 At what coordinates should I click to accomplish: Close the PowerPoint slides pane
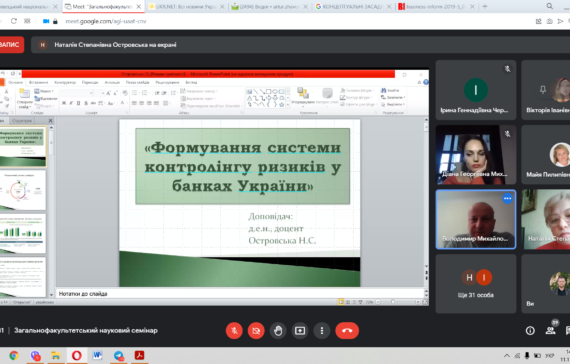tap(50, 120)
